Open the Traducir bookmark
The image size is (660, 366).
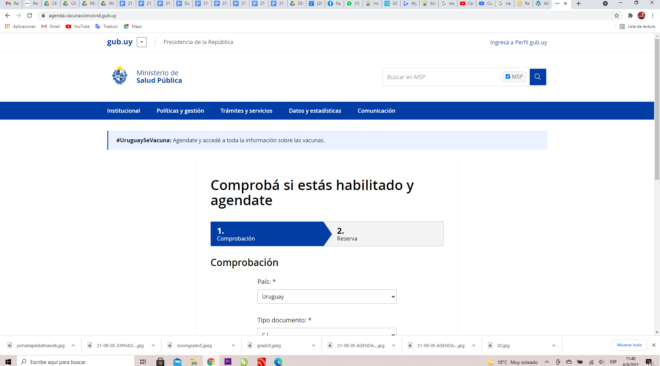[106, 27]
